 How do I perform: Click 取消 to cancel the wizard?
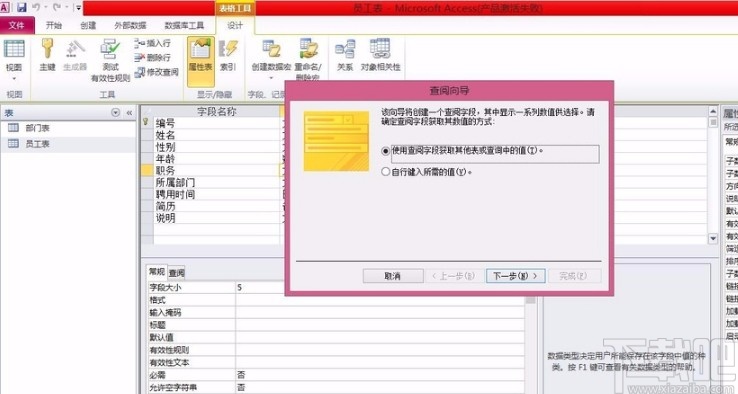393,276
